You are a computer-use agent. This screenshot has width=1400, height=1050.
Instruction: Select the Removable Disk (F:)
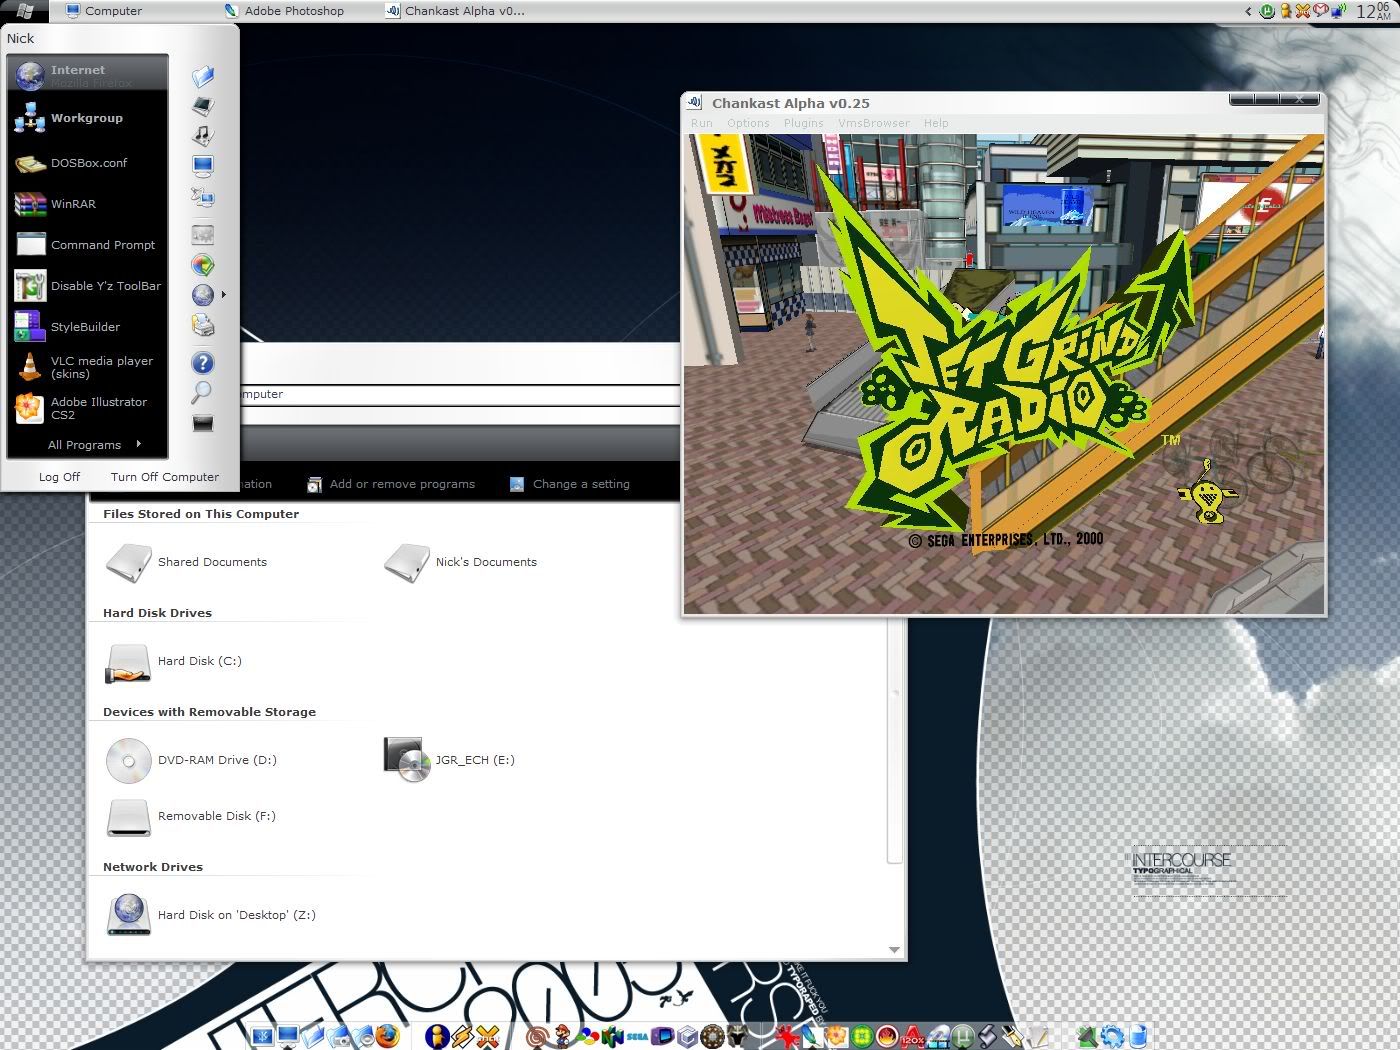191,816
